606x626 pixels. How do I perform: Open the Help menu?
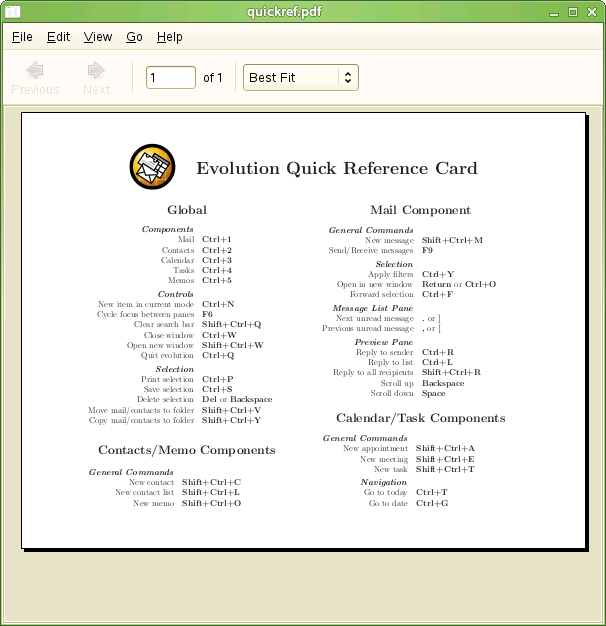pyautogui.click(x=170, y=37)
